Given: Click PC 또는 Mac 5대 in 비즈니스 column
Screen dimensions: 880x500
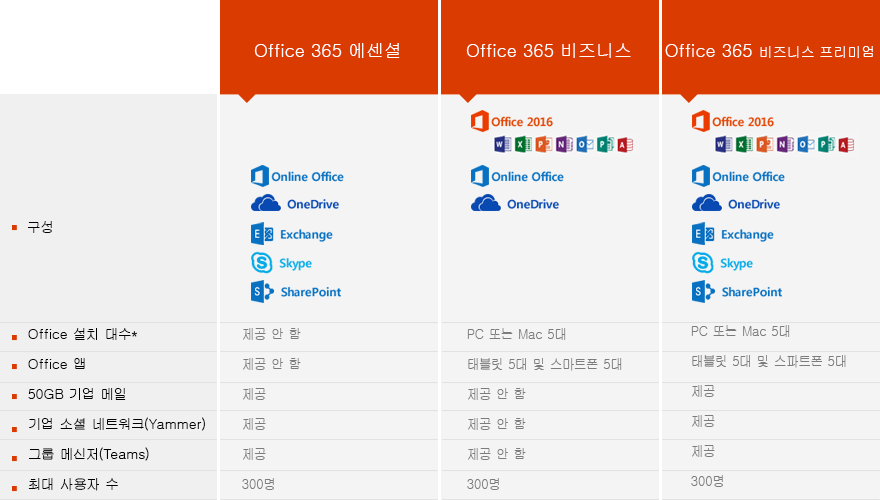Looking at the screenshot, I should [516, 334].
